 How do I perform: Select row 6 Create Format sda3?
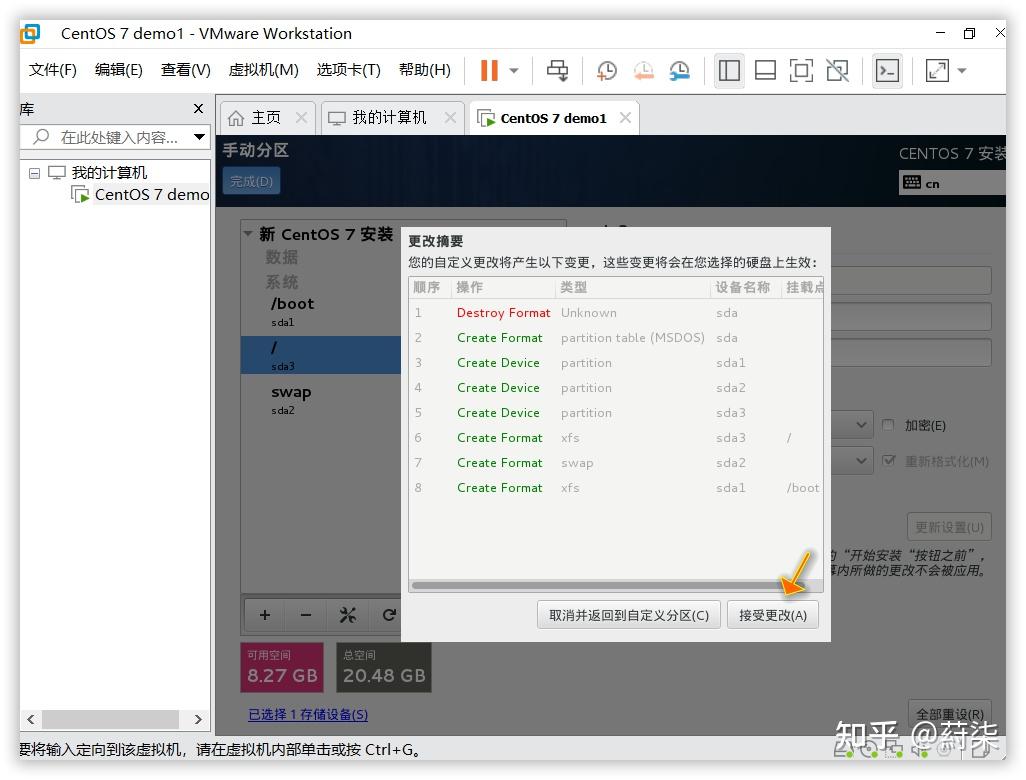click(x=616, y=438)
